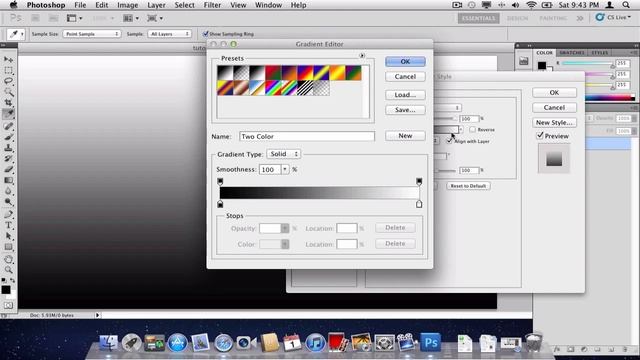Open the Arrange Documents menu icon

coord(131,18)
